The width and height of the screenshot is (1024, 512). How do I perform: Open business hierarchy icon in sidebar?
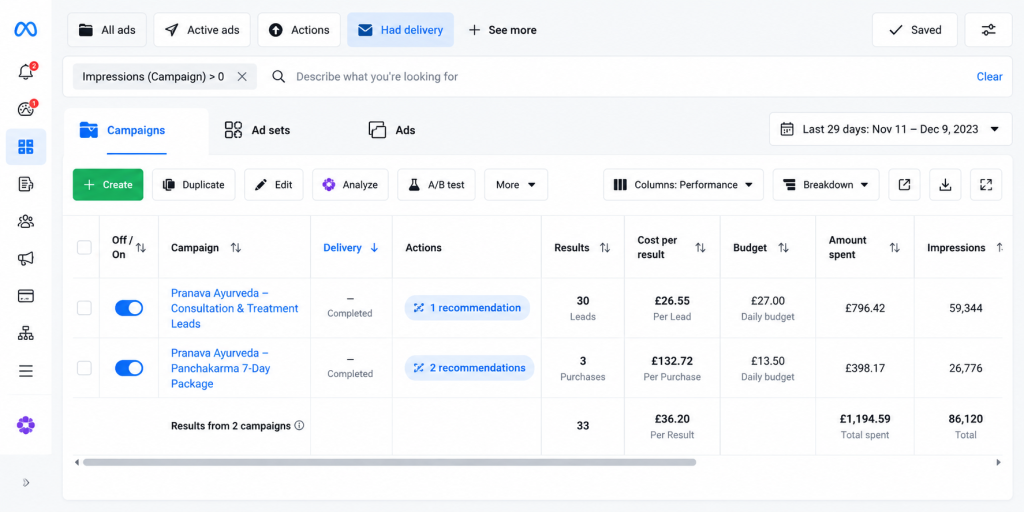click(25, 334)
